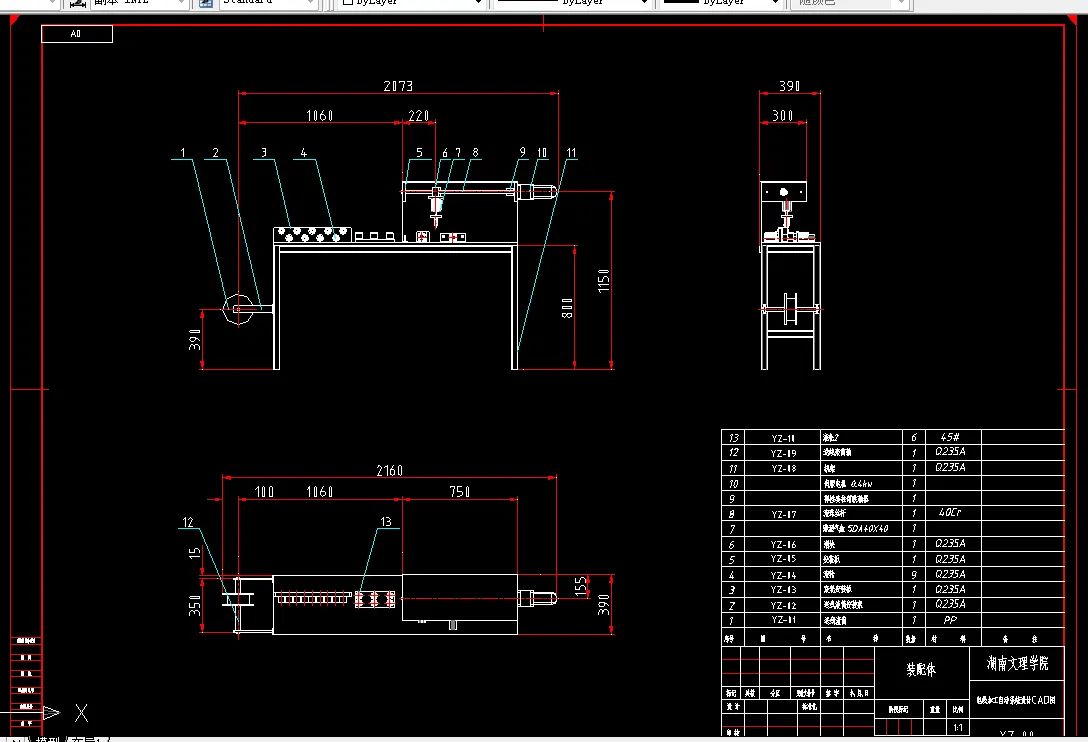The image size is (1088, 742).
Task: Select the 40Cr material cell
Action: coord(953,513)
